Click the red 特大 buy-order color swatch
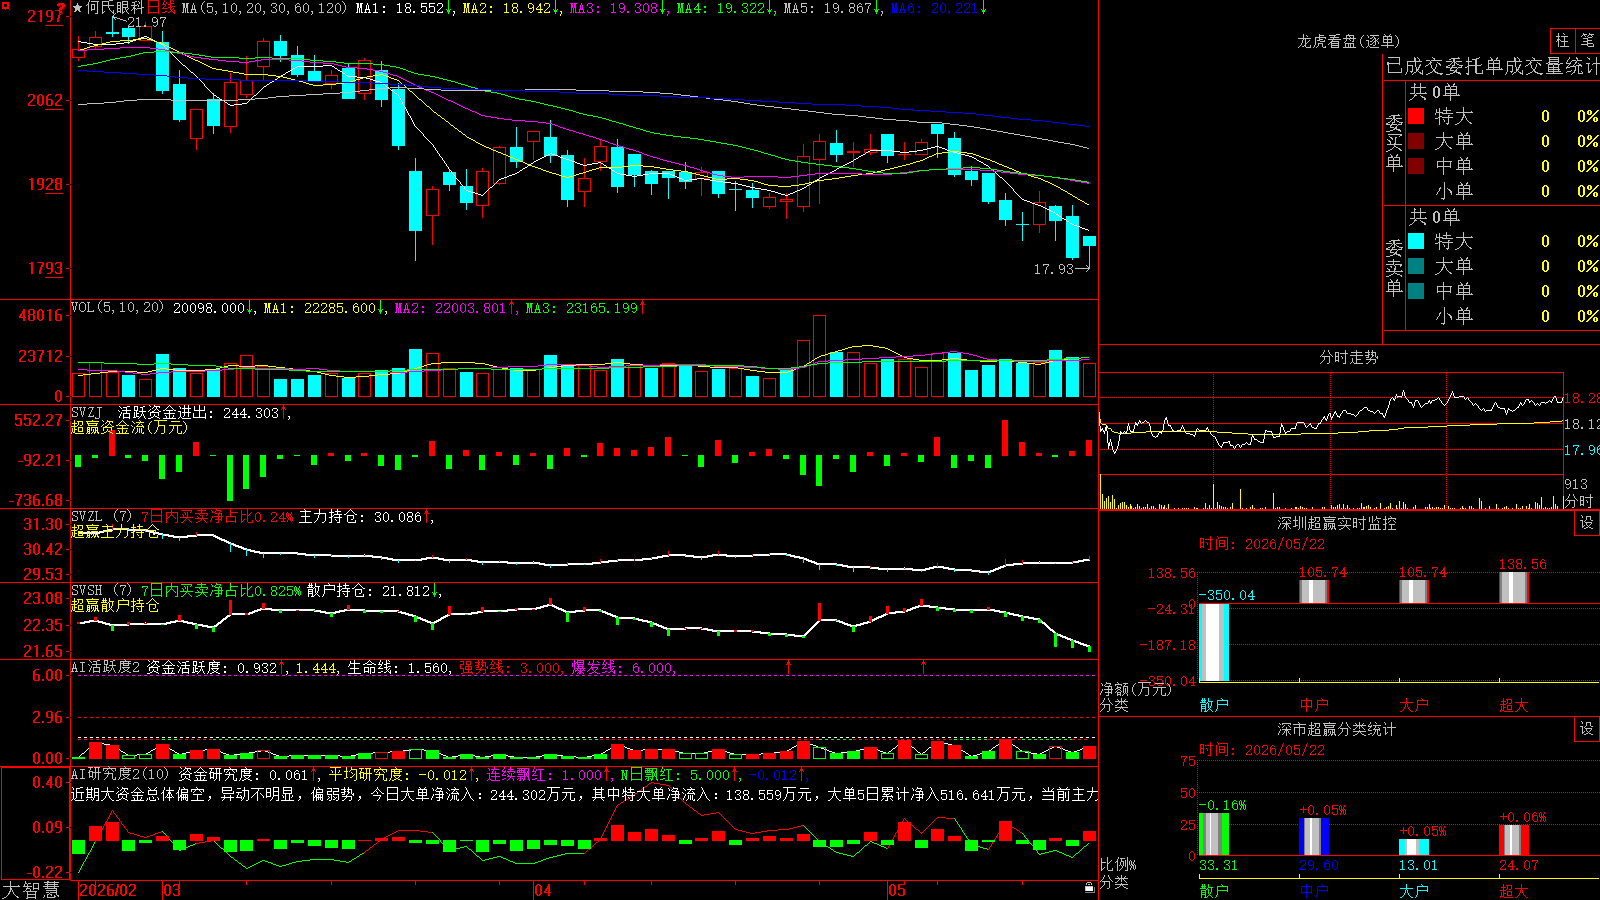Viewport: 1600px width, 900px height. 1416,116
